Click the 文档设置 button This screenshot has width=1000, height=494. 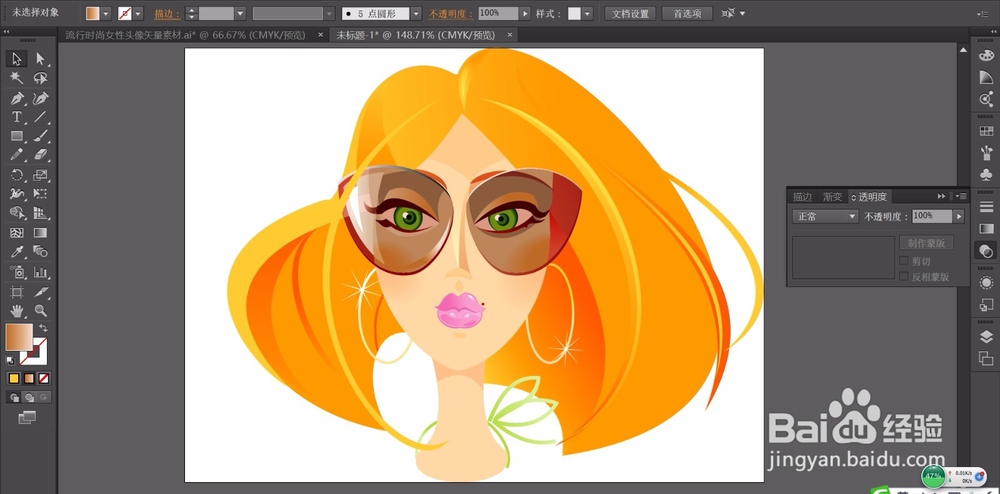point(630,13)
